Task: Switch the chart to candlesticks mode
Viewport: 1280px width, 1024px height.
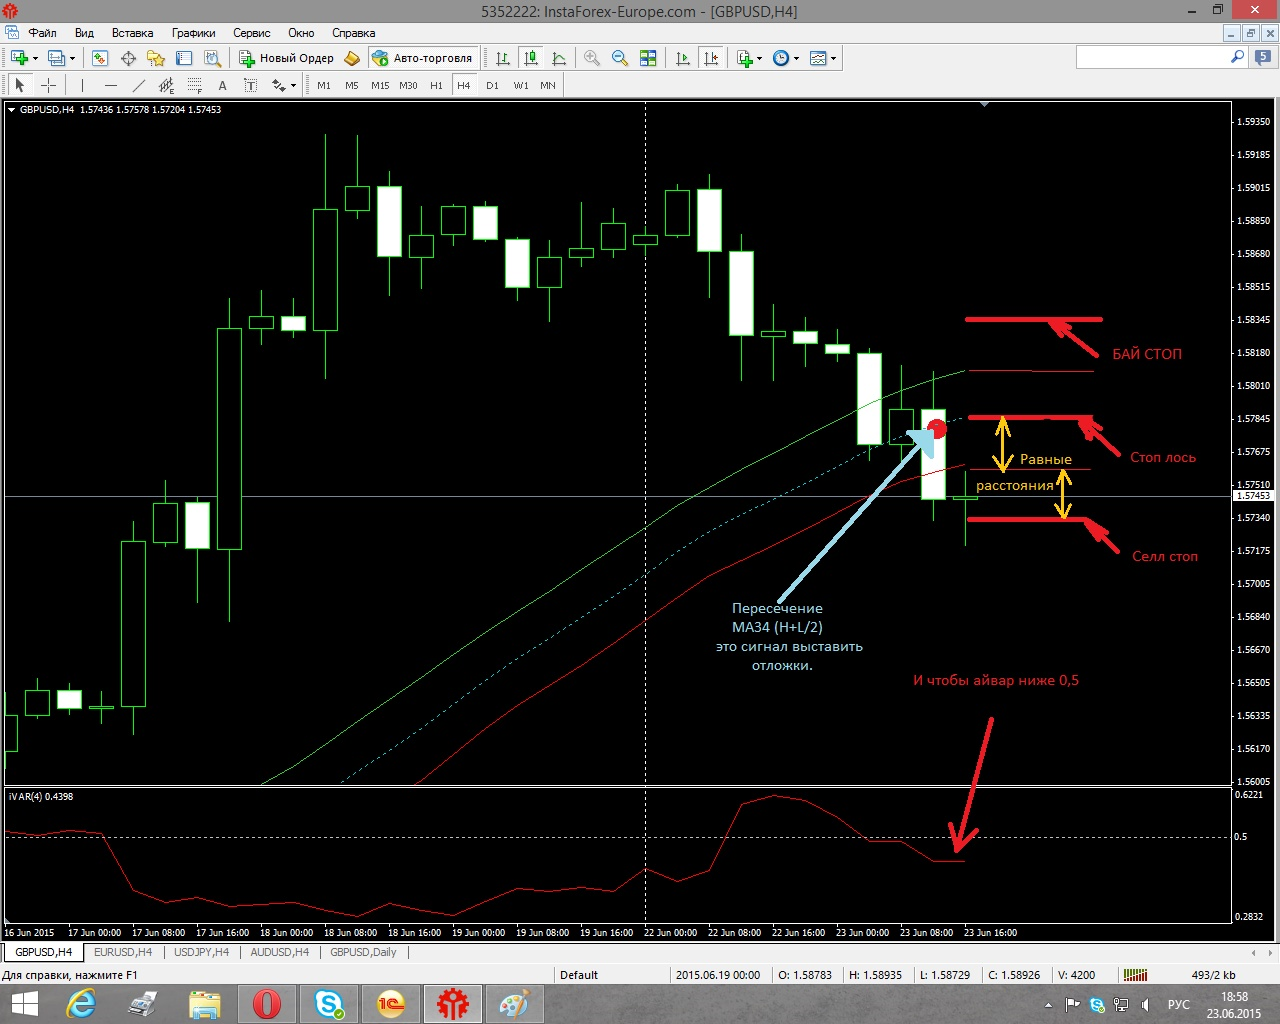Action: pos(531,58)
